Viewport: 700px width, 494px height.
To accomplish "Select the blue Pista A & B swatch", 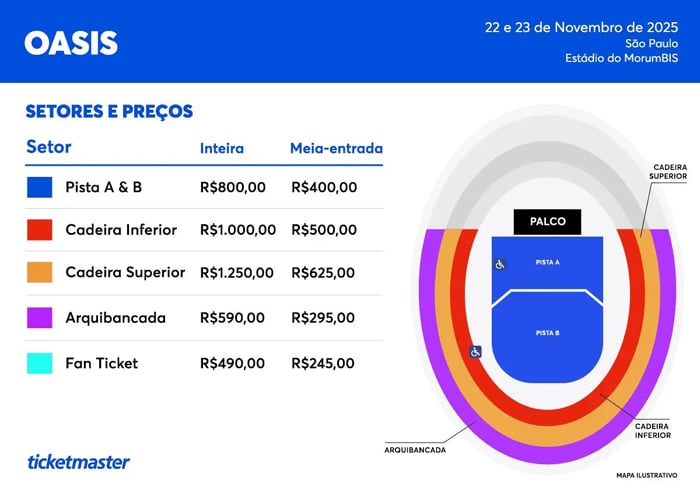I will pyautogui.click(x=40, y=187).
